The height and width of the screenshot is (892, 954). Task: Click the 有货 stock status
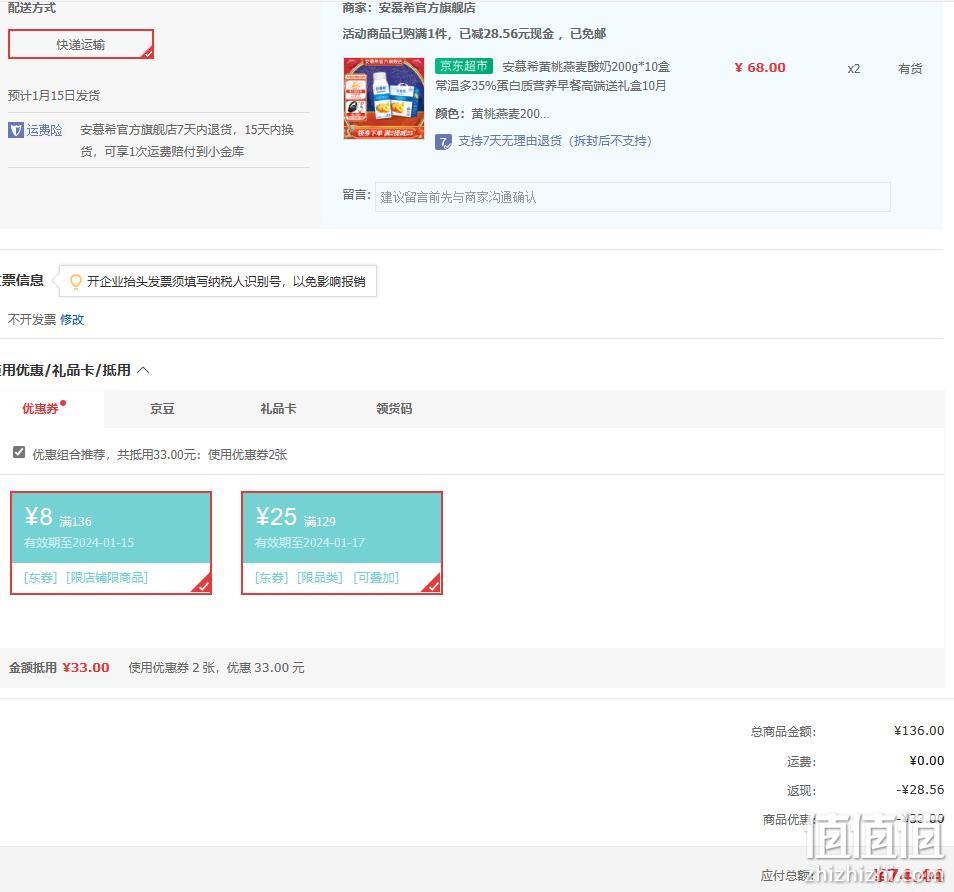pos(910,68)
